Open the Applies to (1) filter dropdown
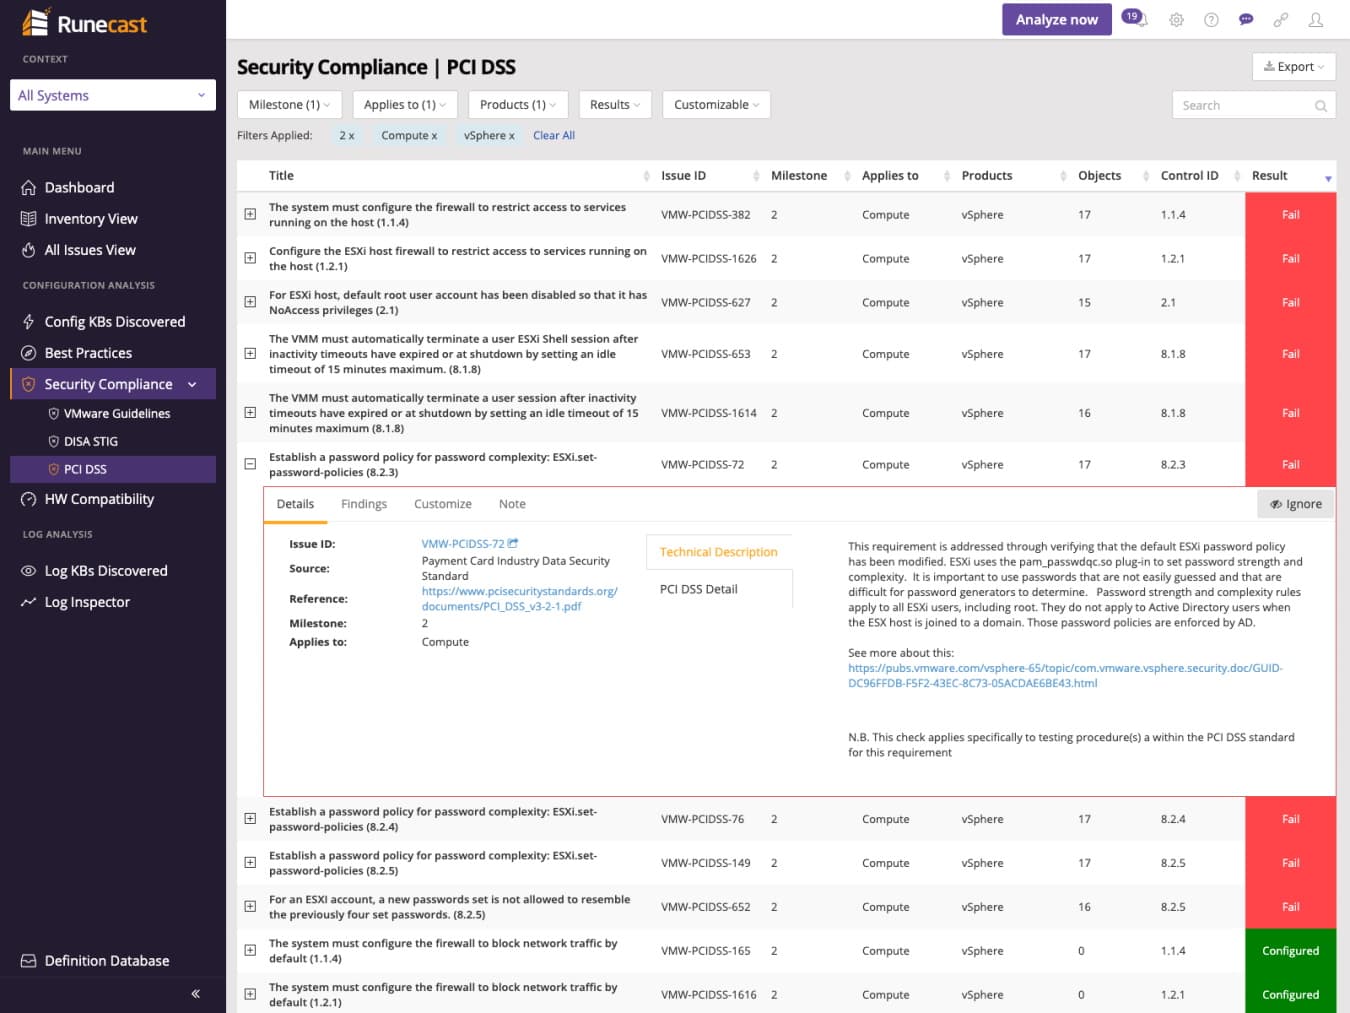 (405, 105)
